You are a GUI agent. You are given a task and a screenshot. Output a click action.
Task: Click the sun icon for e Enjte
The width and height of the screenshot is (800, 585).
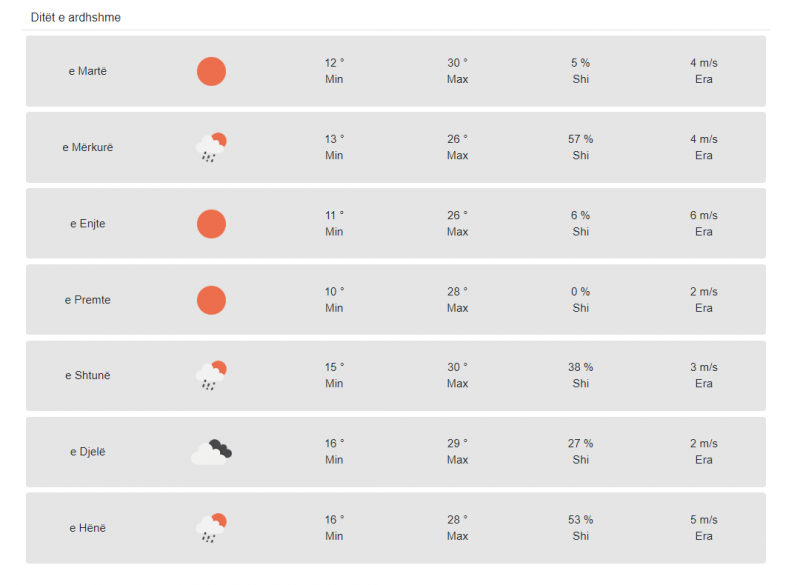pyautogui.click(x=211, y=224)
